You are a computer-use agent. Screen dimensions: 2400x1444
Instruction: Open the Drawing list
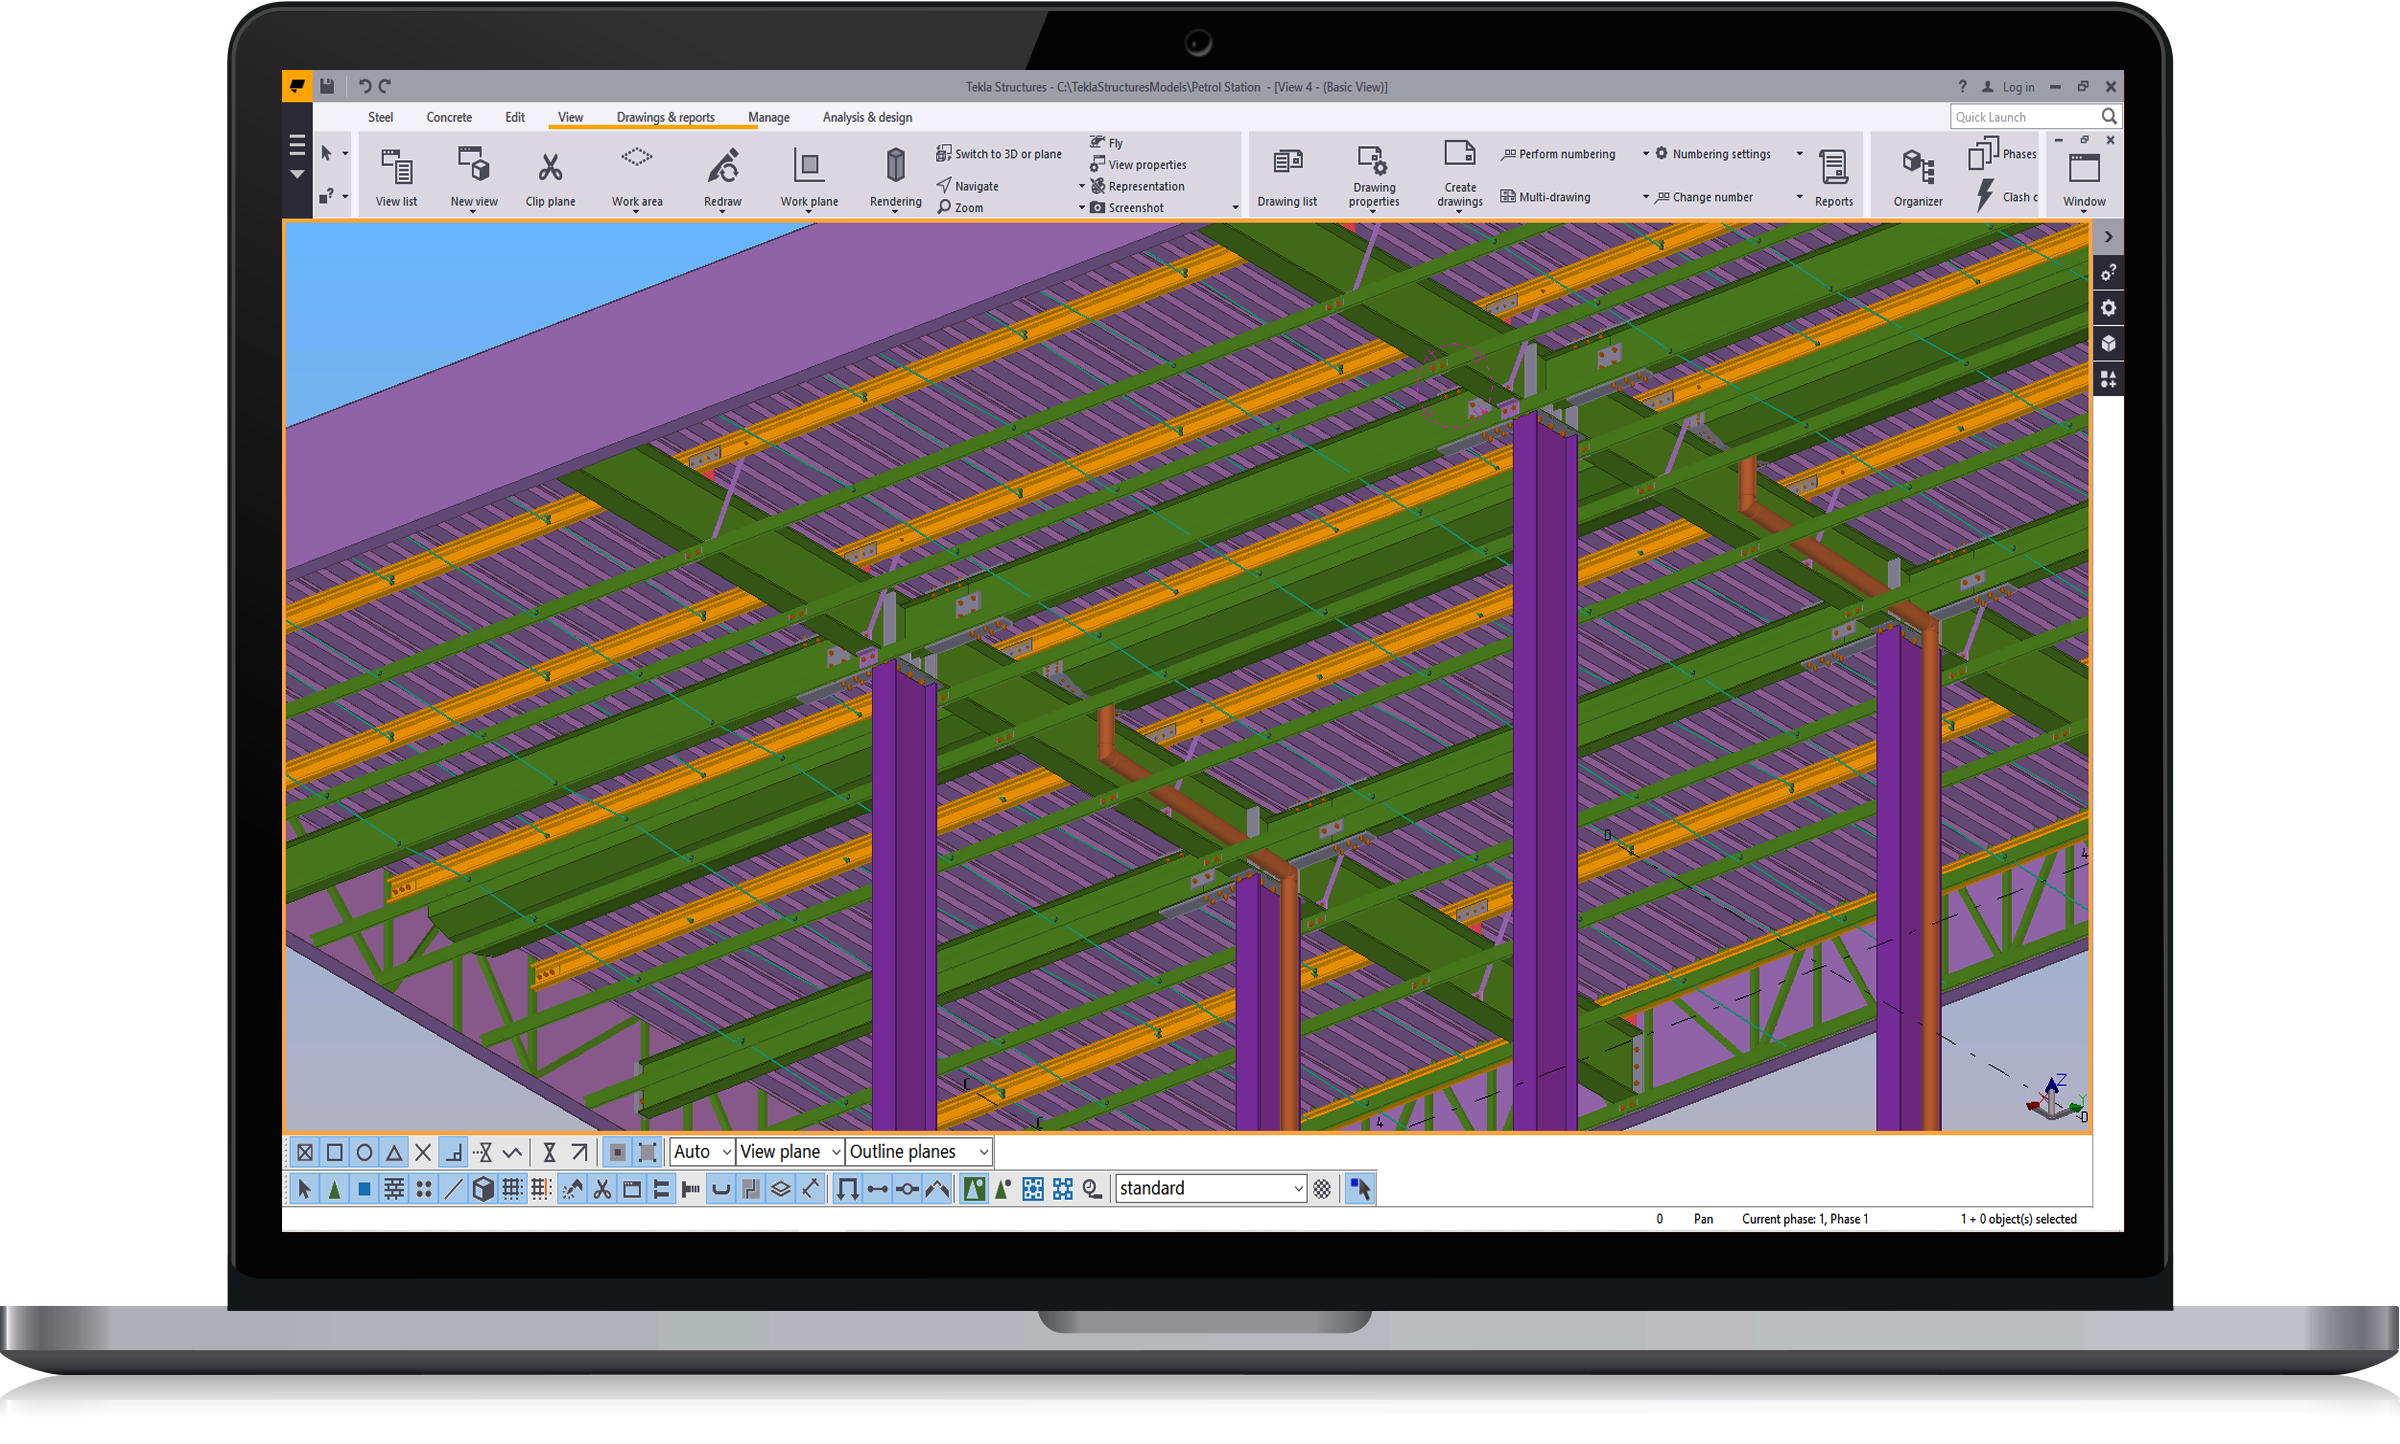pyautogui.click(x=1287, y=177)
